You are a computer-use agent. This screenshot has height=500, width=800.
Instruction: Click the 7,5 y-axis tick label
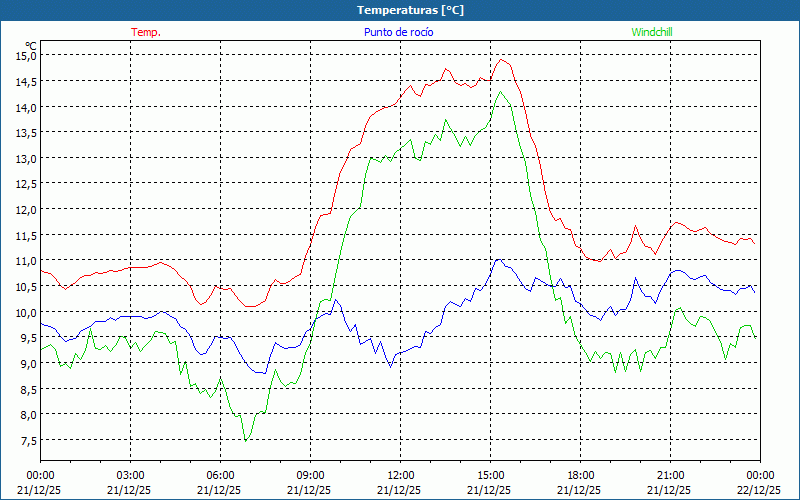(26, 440)
